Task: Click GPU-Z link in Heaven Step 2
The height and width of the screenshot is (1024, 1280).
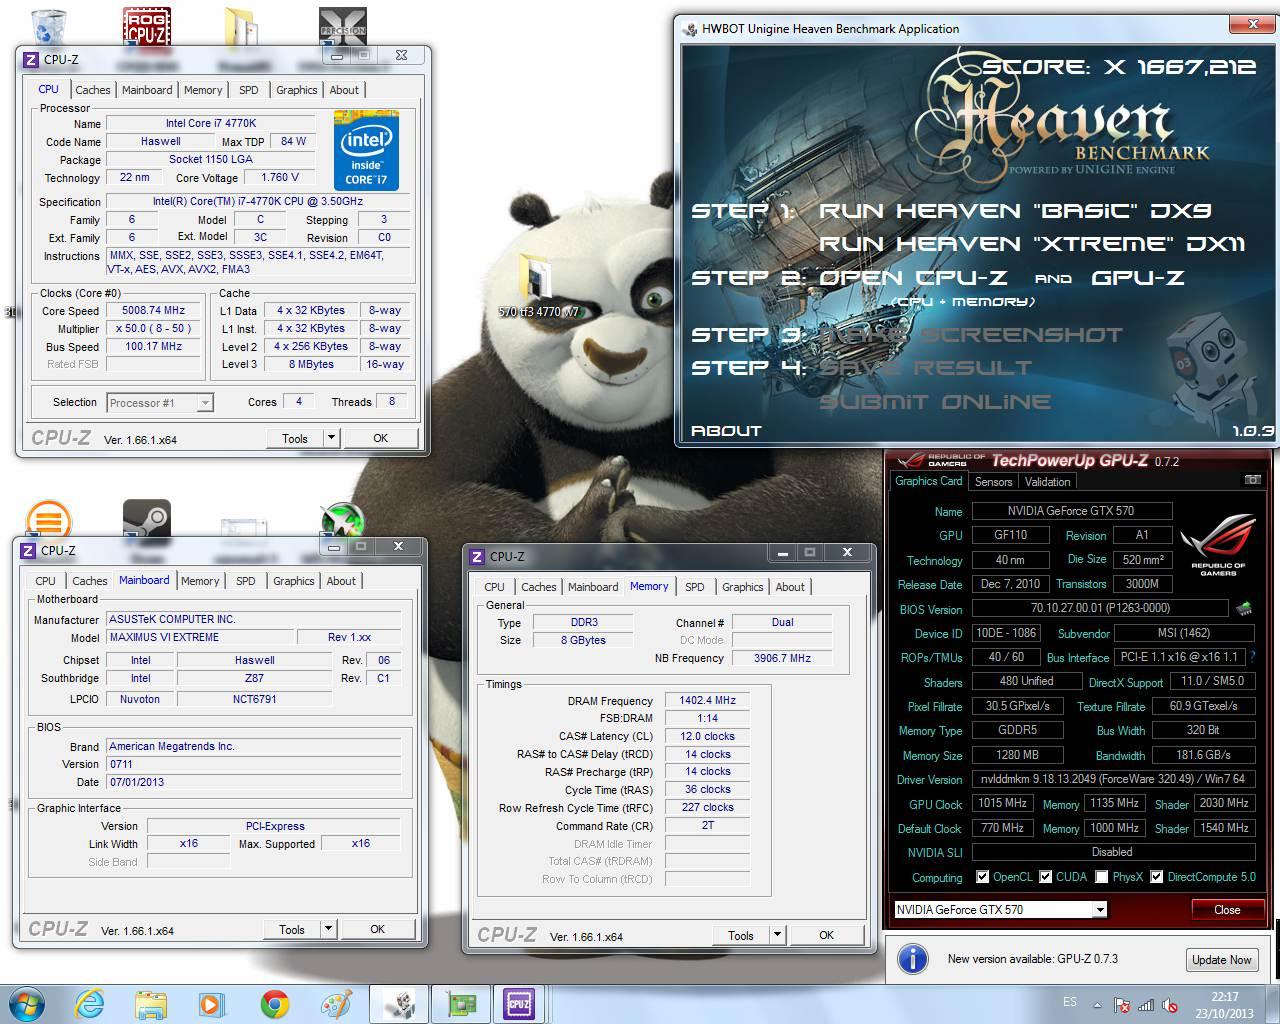Action: (1138, 278)
